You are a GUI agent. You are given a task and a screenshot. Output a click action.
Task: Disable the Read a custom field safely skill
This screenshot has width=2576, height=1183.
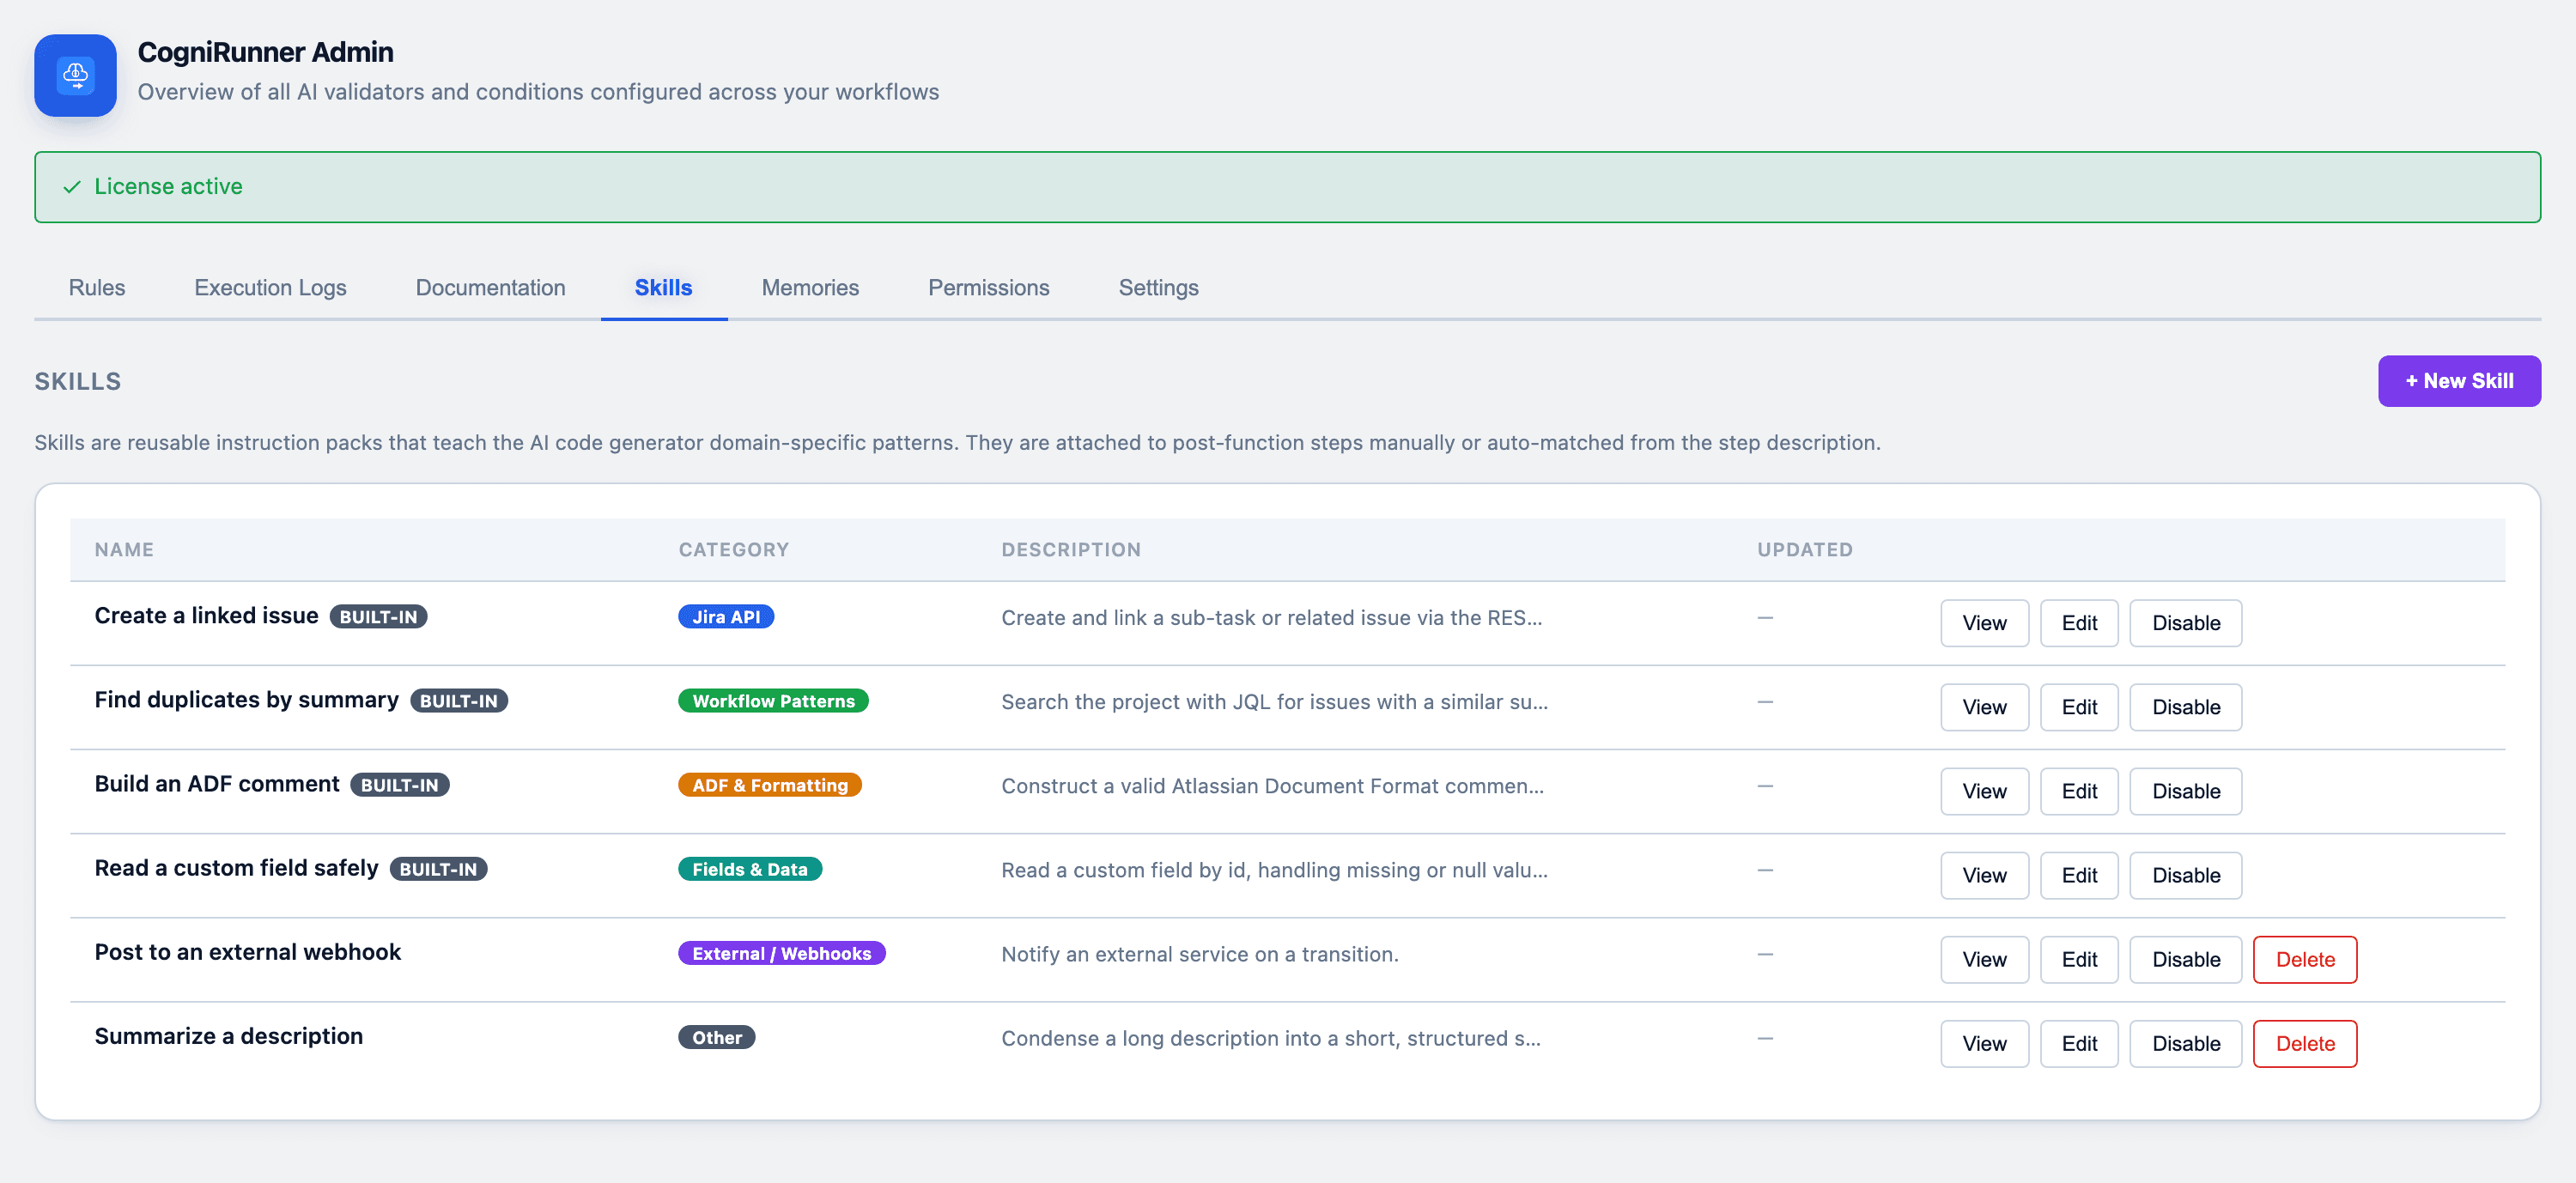click(x=2185, y=875)
